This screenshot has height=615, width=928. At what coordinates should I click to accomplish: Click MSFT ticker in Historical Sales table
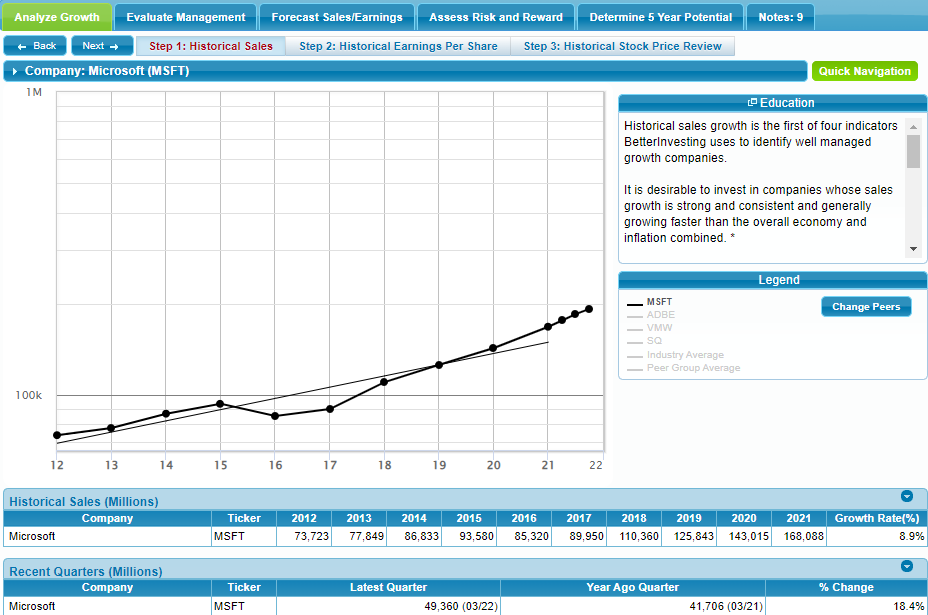click(x=229, y=536)
